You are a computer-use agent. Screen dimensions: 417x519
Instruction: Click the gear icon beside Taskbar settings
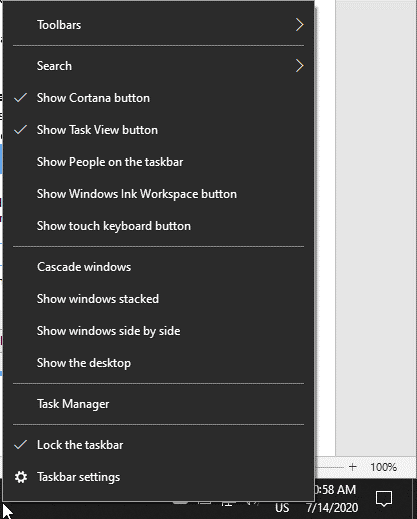click(21, 477)
